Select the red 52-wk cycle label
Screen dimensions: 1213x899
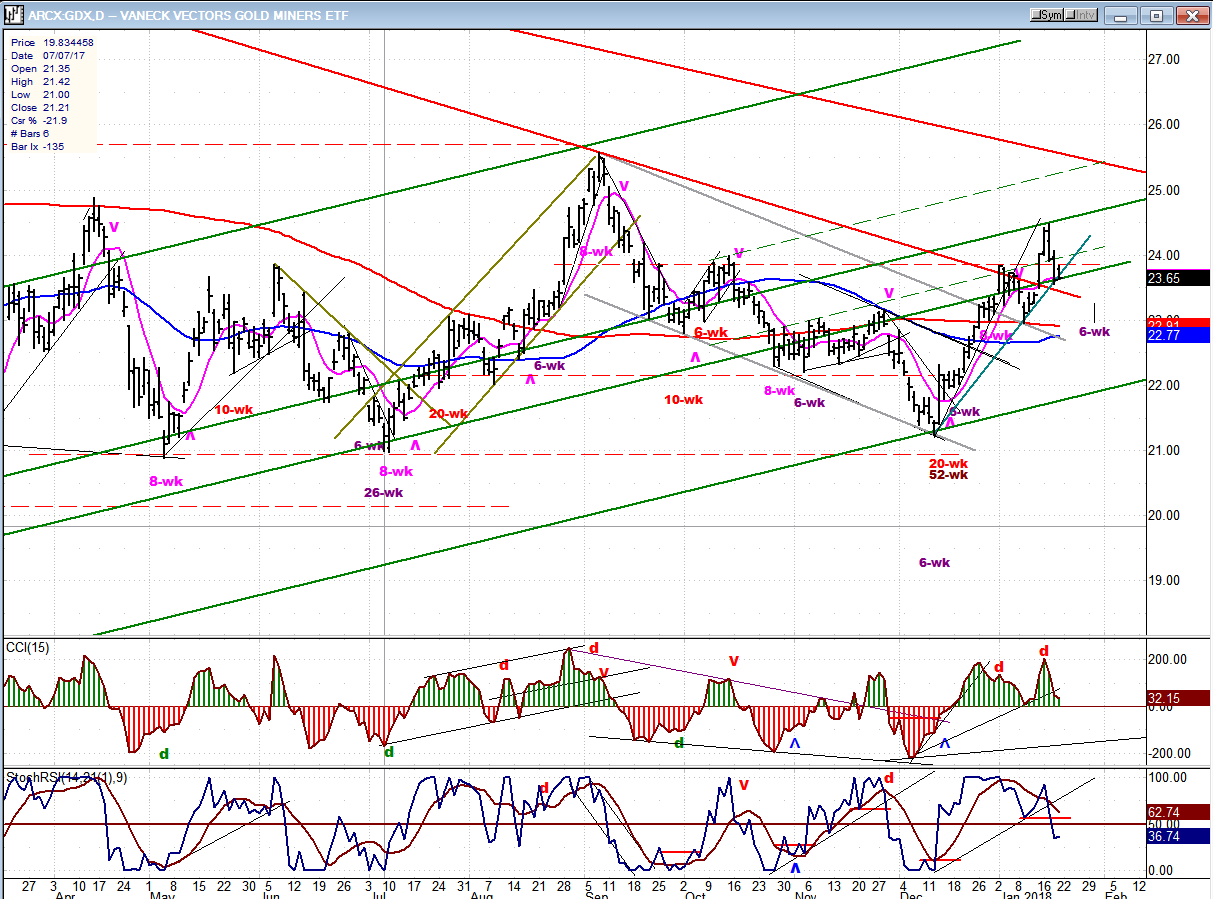tap(948, 475)
